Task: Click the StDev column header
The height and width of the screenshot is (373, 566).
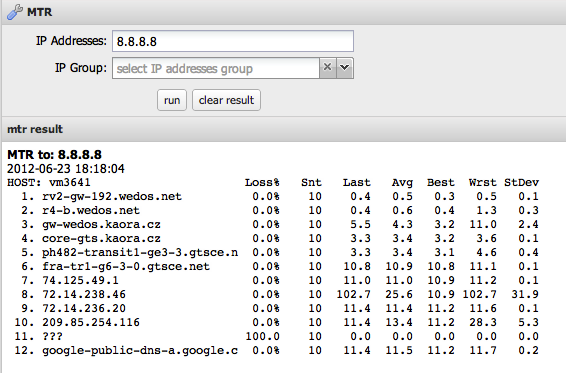Action: [522, 182]
